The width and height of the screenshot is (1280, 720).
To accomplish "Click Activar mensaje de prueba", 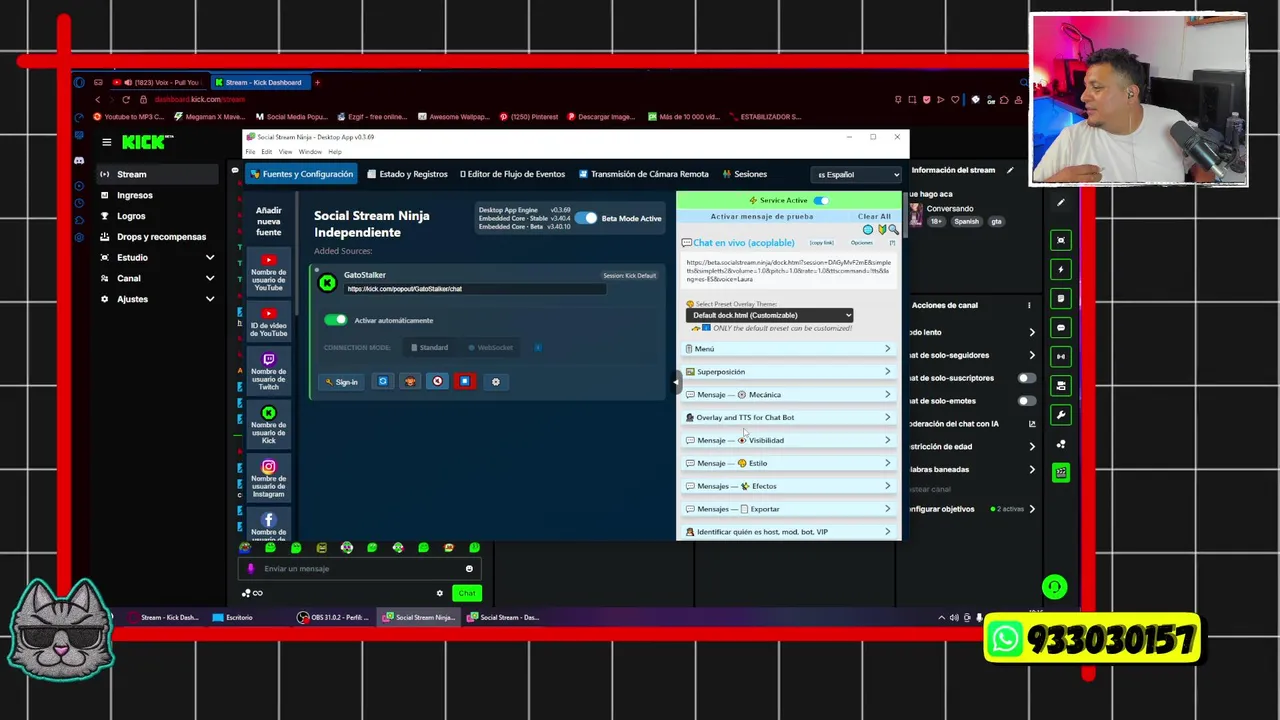I will pyautogui.click(x=762, y=216).
